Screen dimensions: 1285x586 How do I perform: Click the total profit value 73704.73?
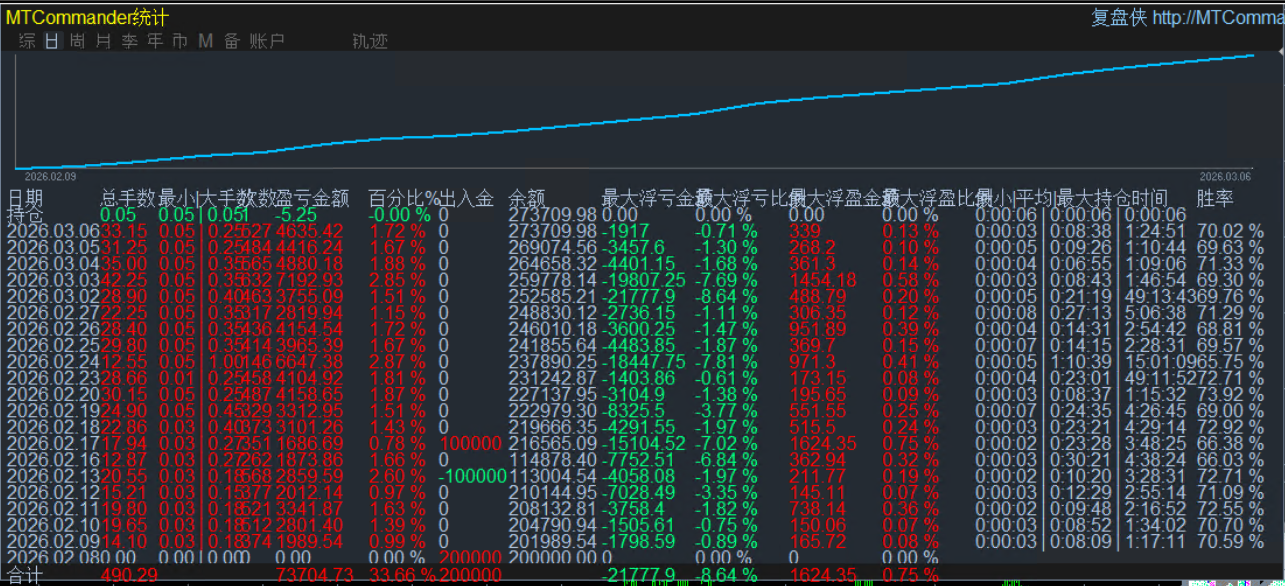pyautogui.click(x=315, y=575)
